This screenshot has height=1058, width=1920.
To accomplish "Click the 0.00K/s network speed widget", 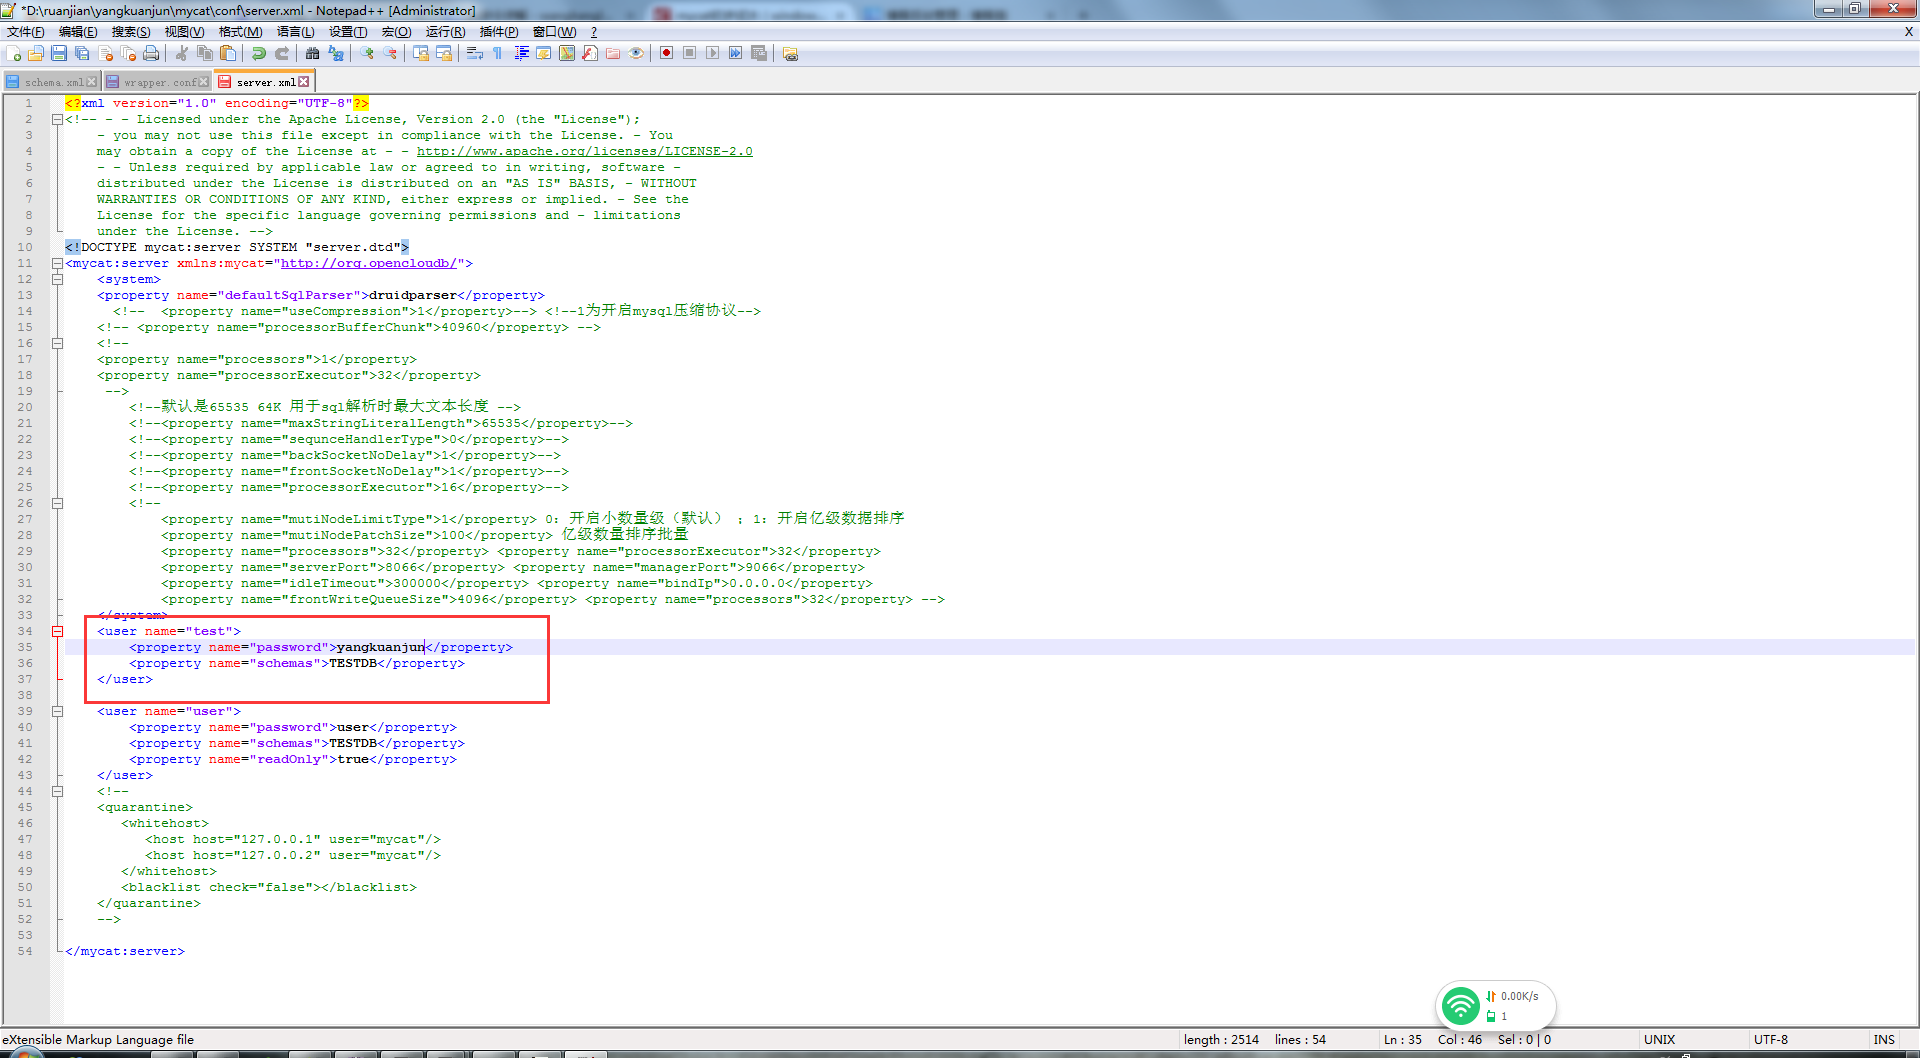I will [x=1519, y=996].
